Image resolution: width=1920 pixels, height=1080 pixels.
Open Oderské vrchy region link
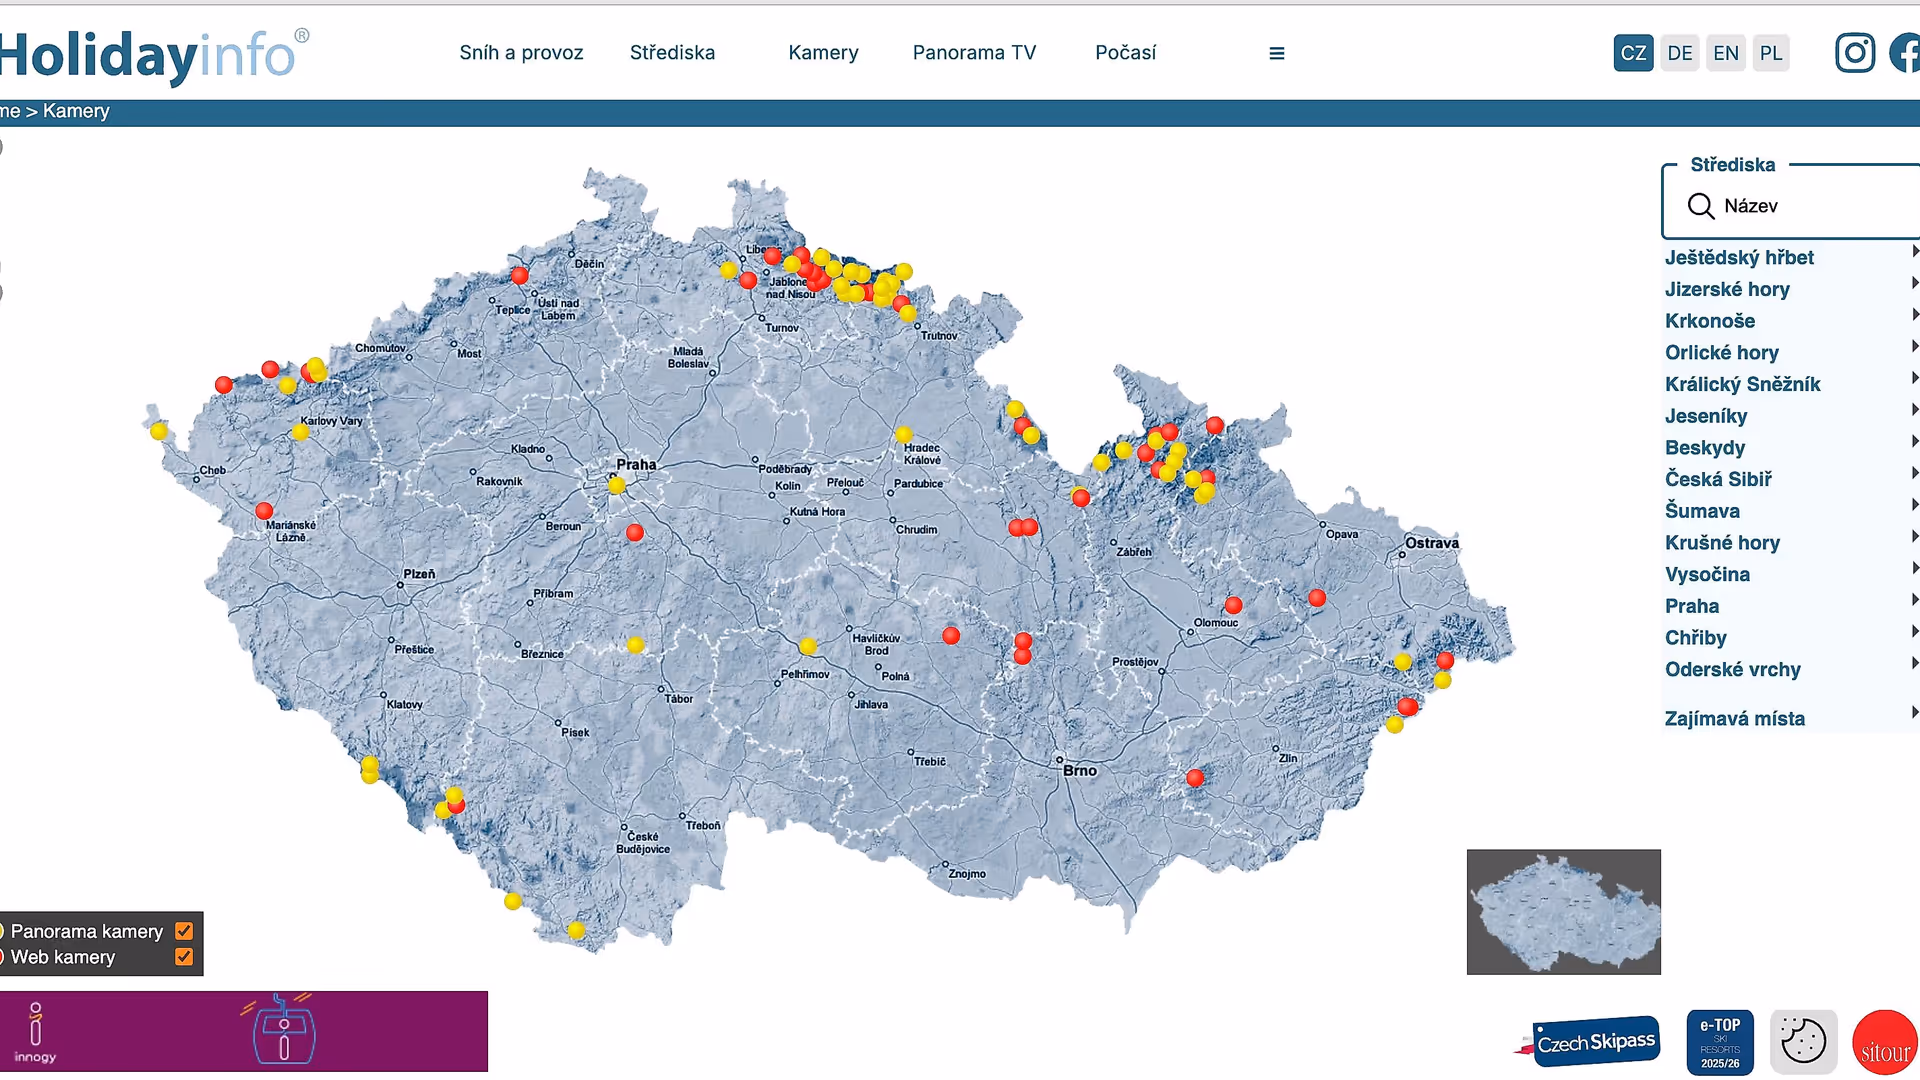(1732, 670)
